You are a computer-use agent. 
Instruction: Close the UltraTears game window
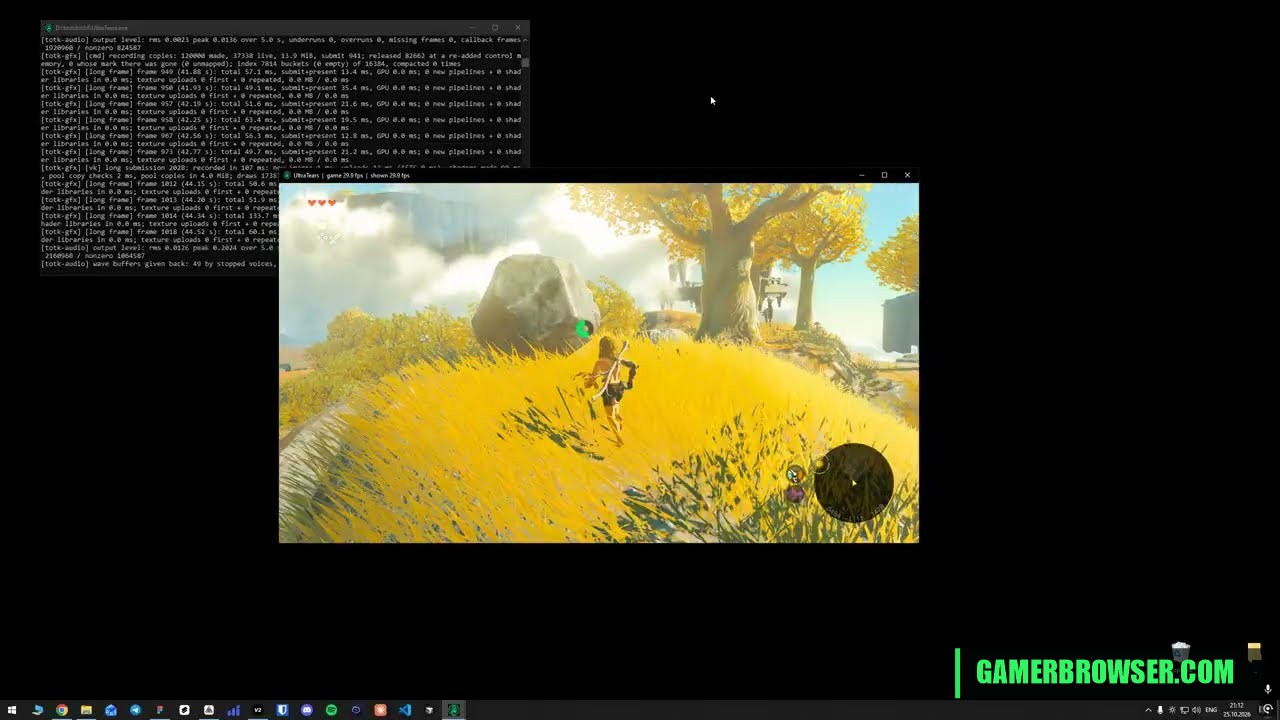(907, 175)
